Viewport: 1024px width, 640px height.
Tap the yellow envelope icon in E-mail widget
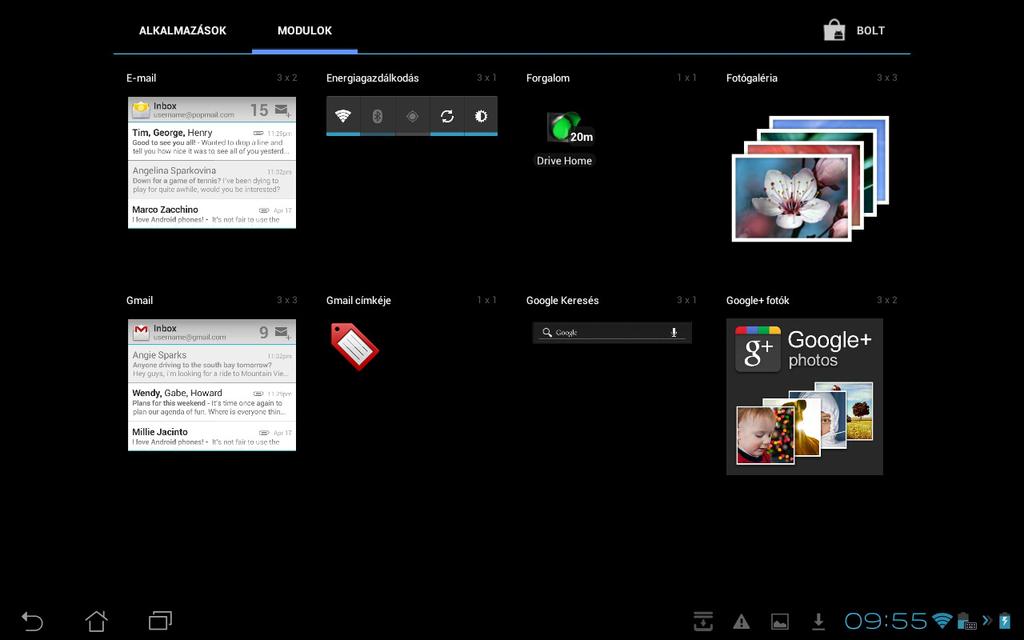click(140, 109)
